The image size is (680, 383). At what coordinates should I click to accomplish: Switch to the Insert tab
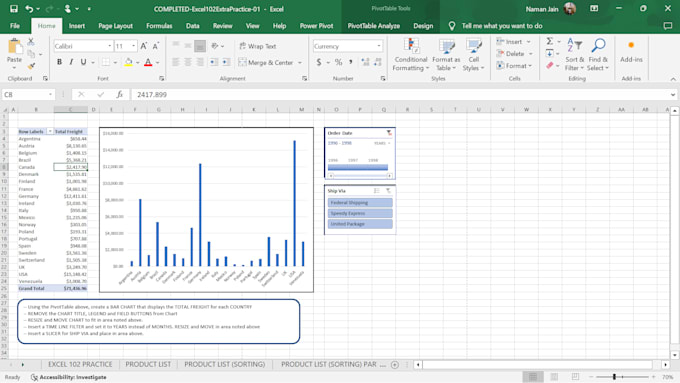pos(77,26)
